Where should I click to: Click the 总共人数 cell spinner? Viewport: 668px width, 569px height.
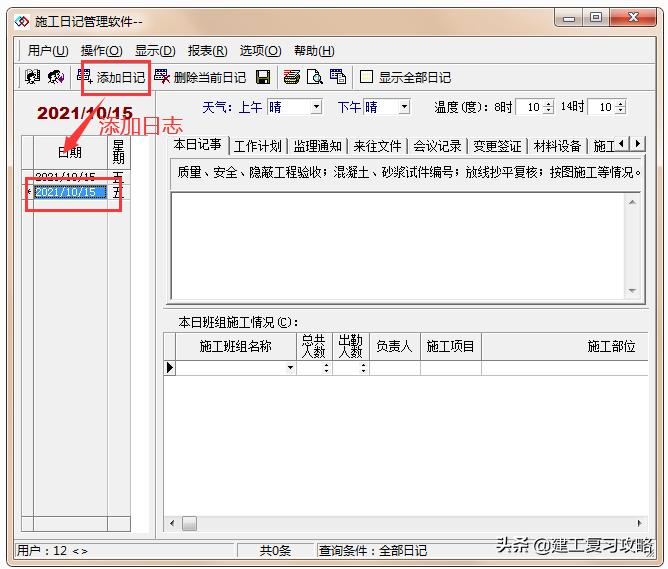tap(326, 368)
